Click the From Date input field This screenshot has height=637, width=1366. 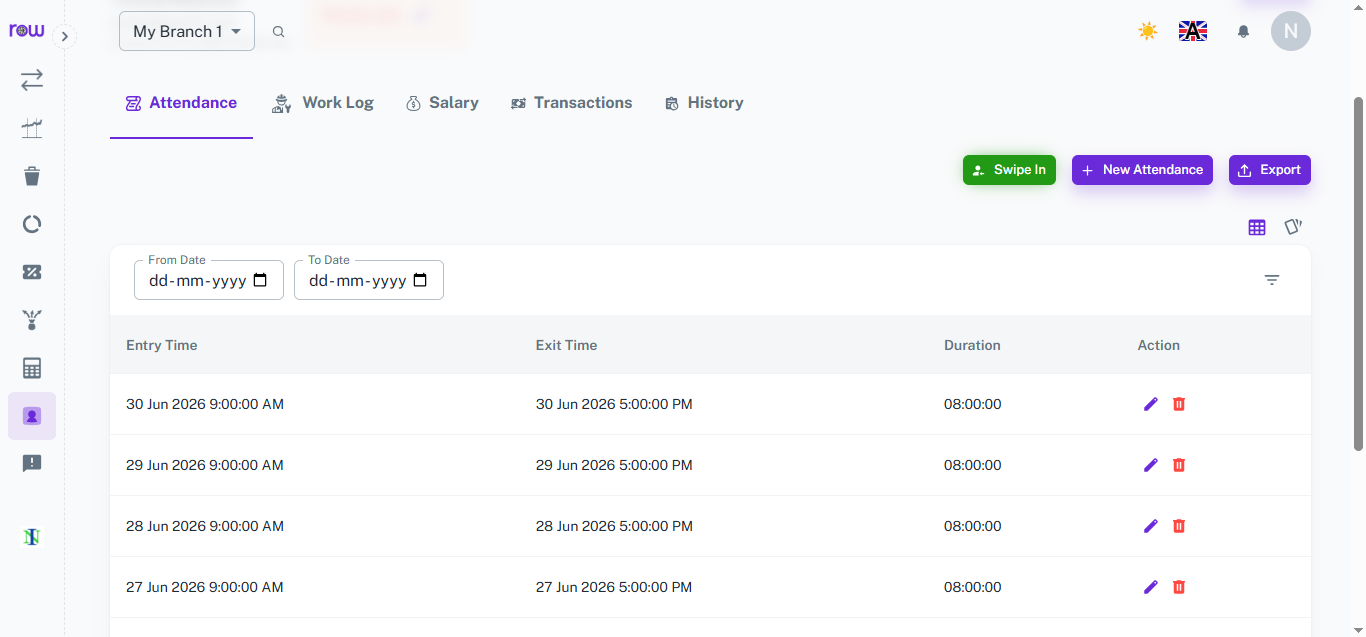click(x=209, y=280)
